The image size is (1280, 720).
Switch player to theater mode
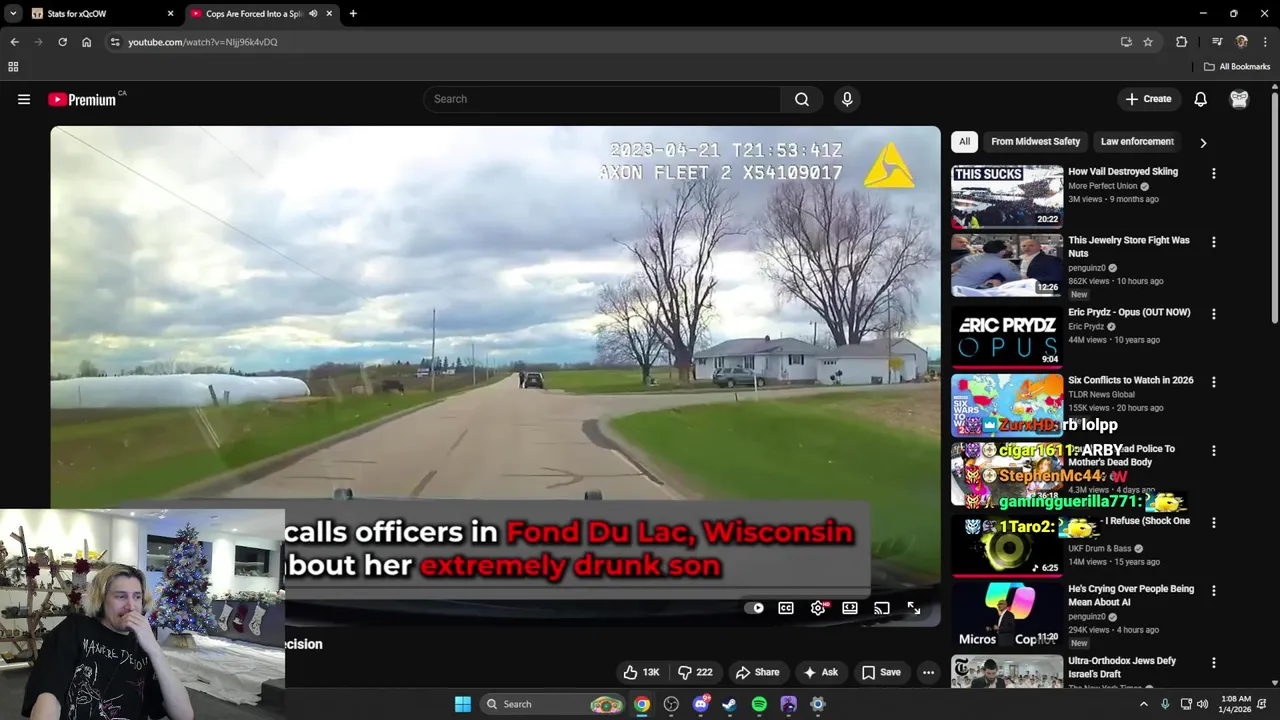point(850,608)
